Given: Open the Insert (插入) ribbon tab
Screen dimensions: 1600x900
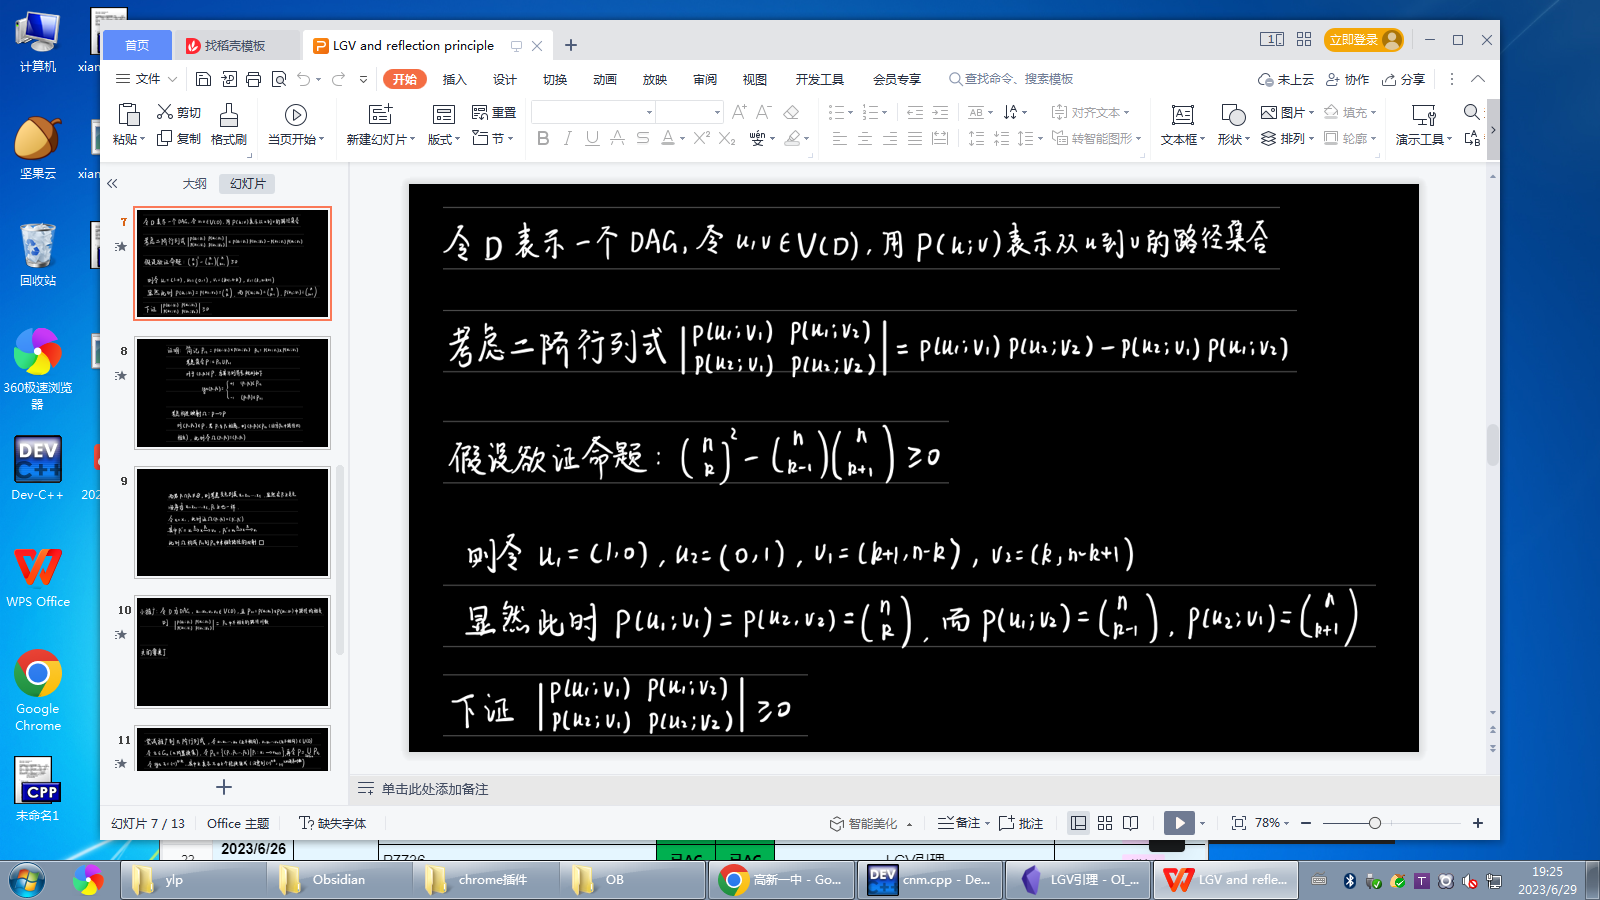Looking at the screenshot, I should pyautogui.click(x=455, y=79).
